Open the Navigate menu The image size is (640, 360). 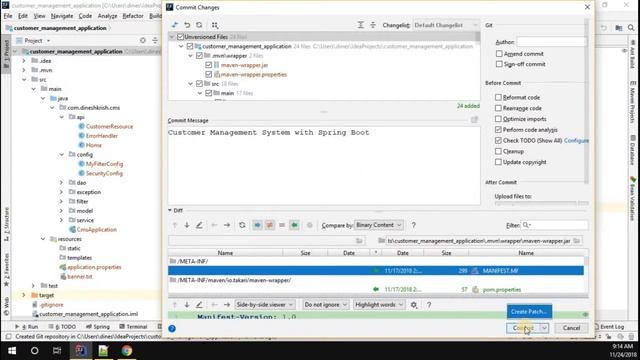(x=62, y=16)
